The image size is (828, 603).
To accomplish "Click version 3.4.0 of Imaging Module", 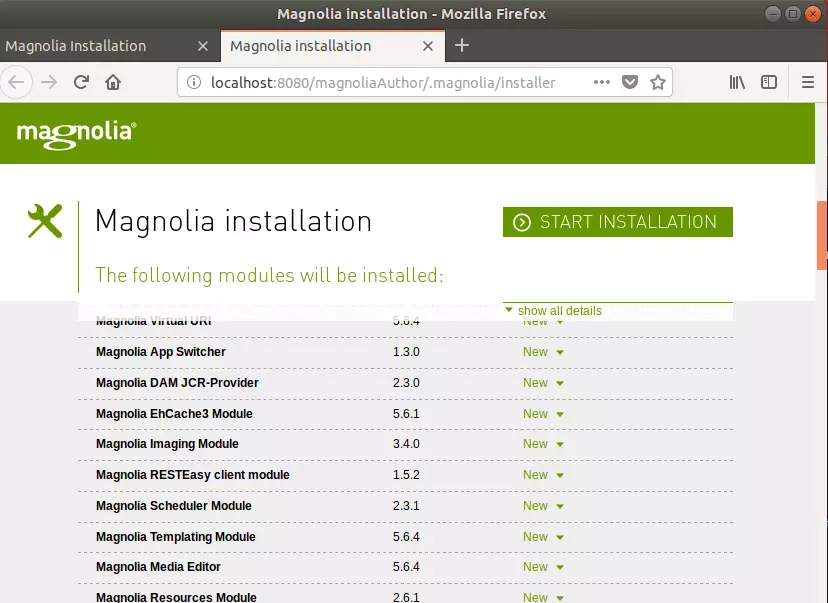I will [406, 444].
